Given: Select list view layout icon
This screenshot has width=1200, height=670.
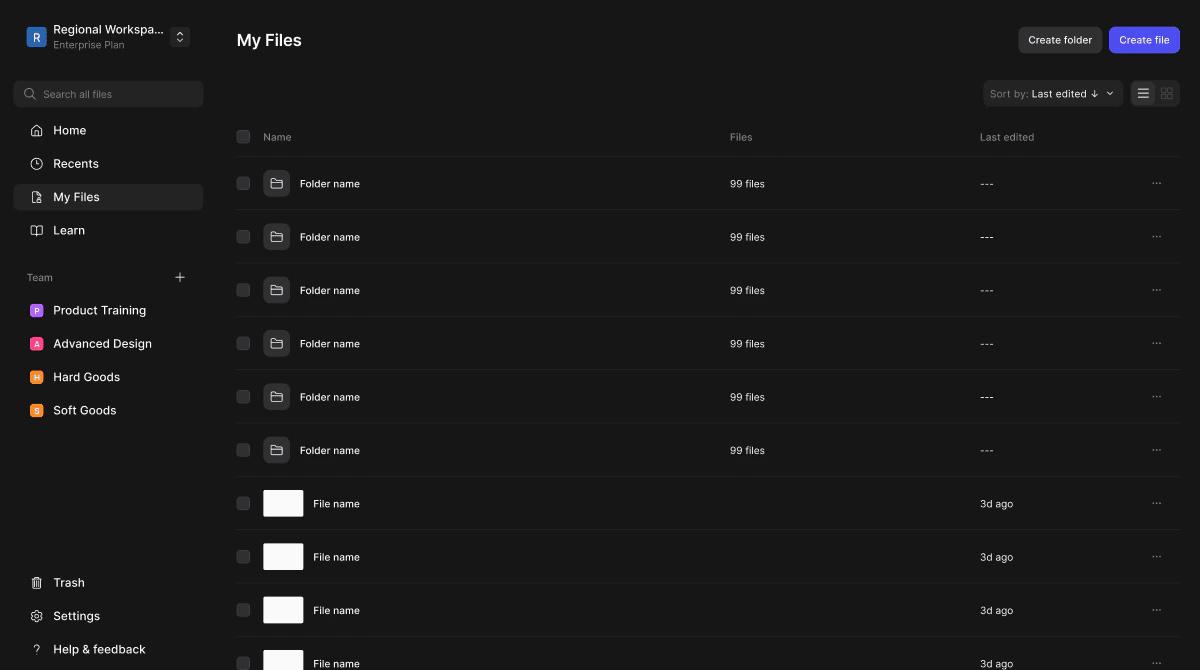Looking at the screenshot, I should [1142, 92].
